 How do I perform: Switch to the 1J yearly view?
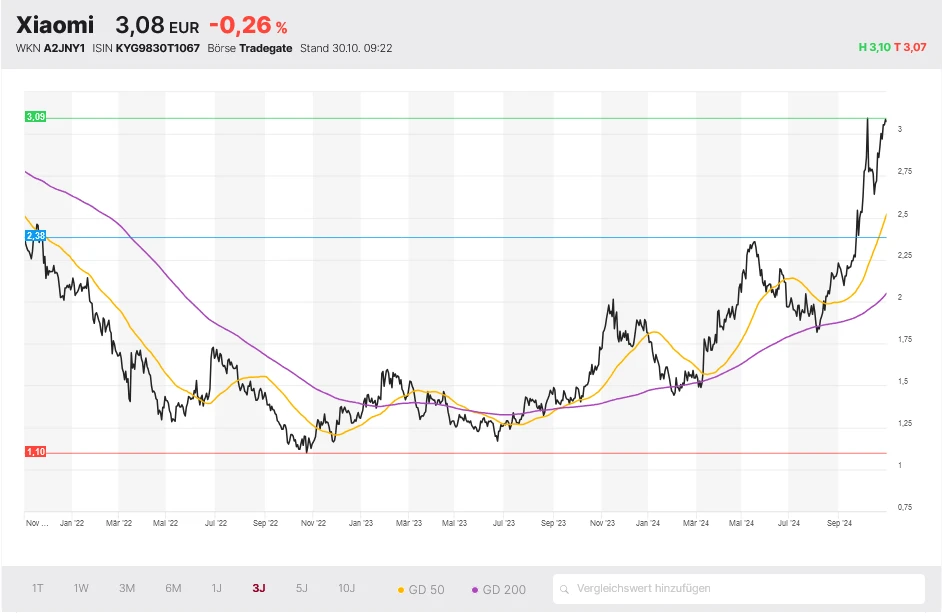point(216,589)
